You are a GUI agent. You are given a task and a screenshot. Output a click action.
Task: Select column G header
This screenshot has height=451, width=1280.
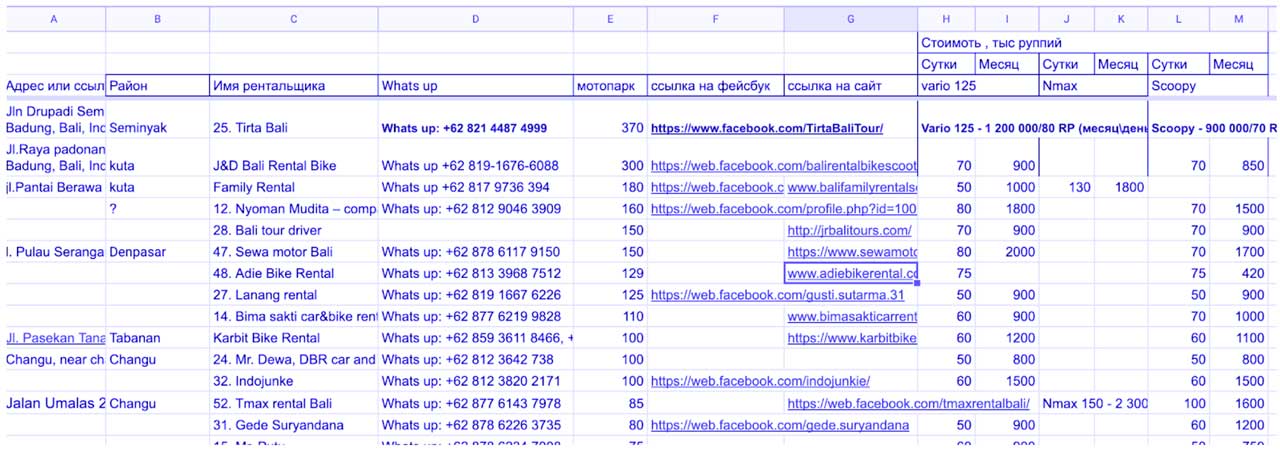850,19
